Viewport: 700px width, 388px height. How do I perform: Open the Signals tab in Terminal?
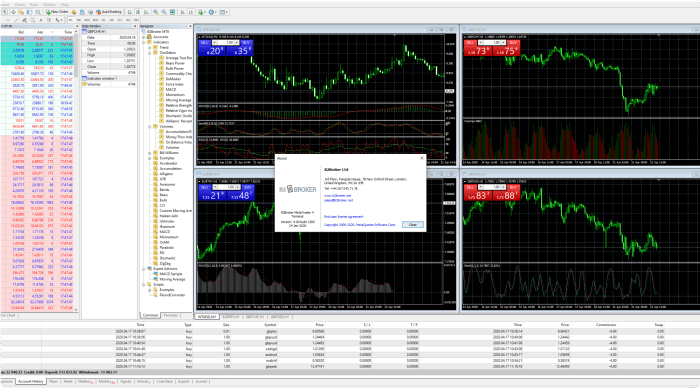point(125,382)
